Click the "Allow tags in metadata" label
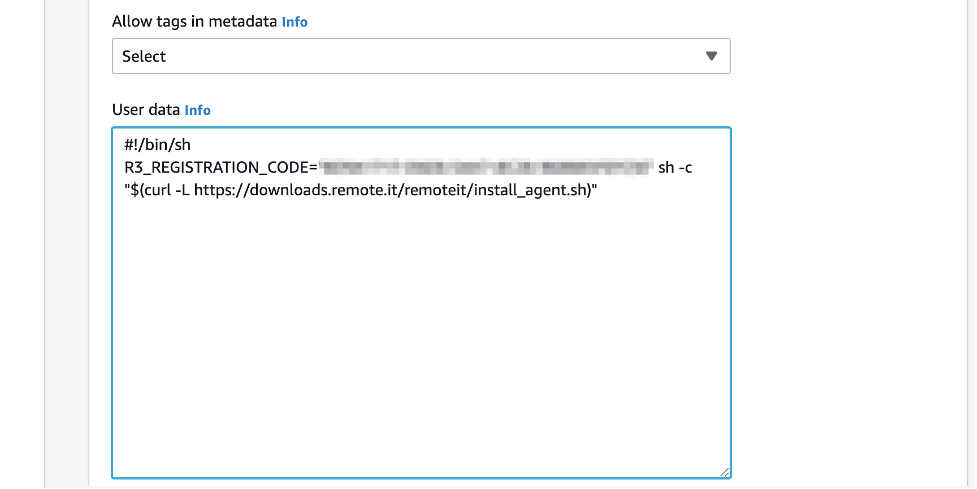Viewport: 977px width, 489px height. (194, 21)
